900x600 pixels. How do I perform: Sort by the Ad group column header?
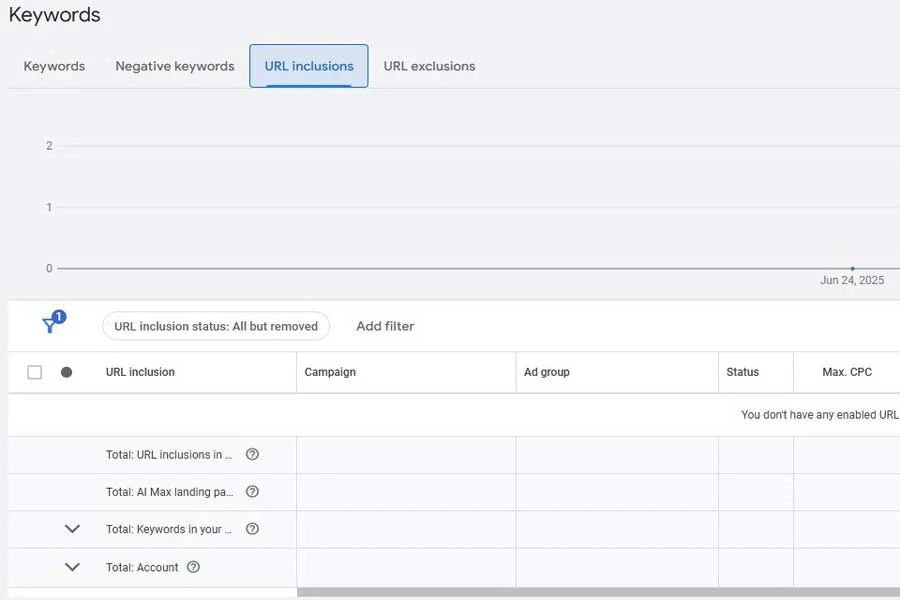(x=547, y=372)
